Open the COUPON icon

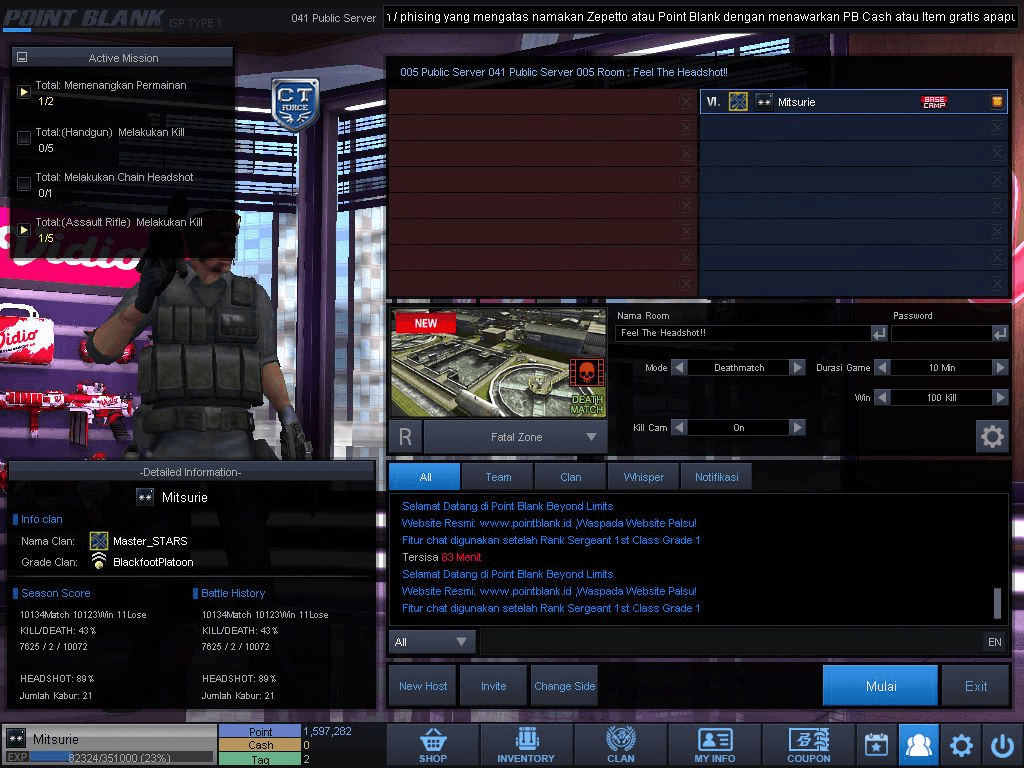pyautogui.click(x=808, y=744)
